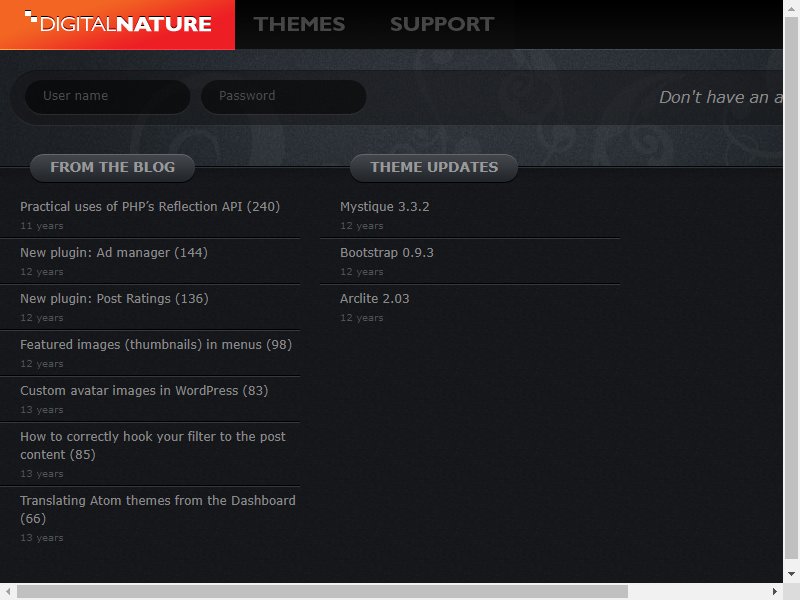This screenshot has width=800, height=600.
Task: Click the Don't have an account text
Action: click(720, 97)
